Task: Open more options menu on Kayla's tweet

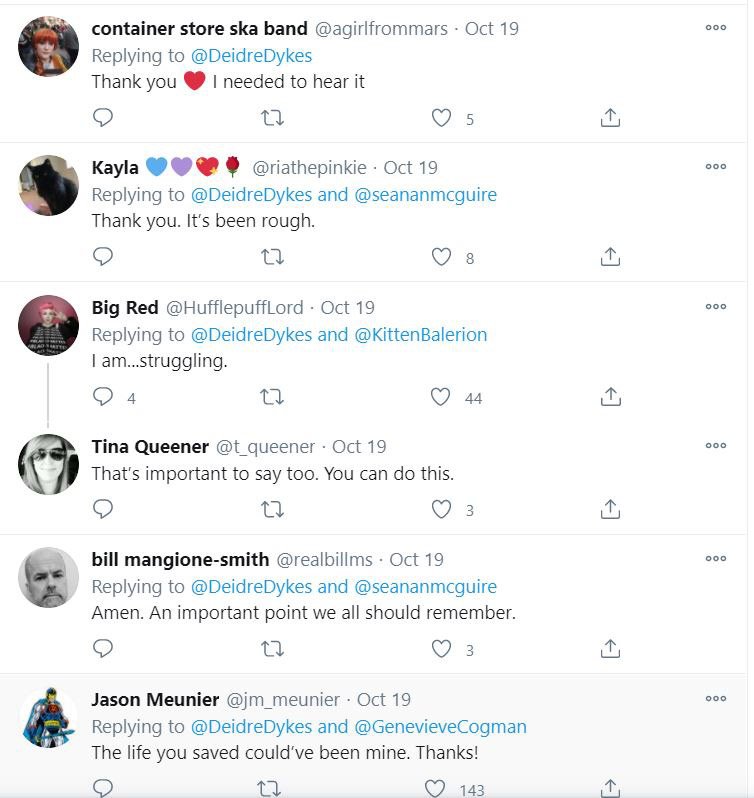Action: [715, 167]
